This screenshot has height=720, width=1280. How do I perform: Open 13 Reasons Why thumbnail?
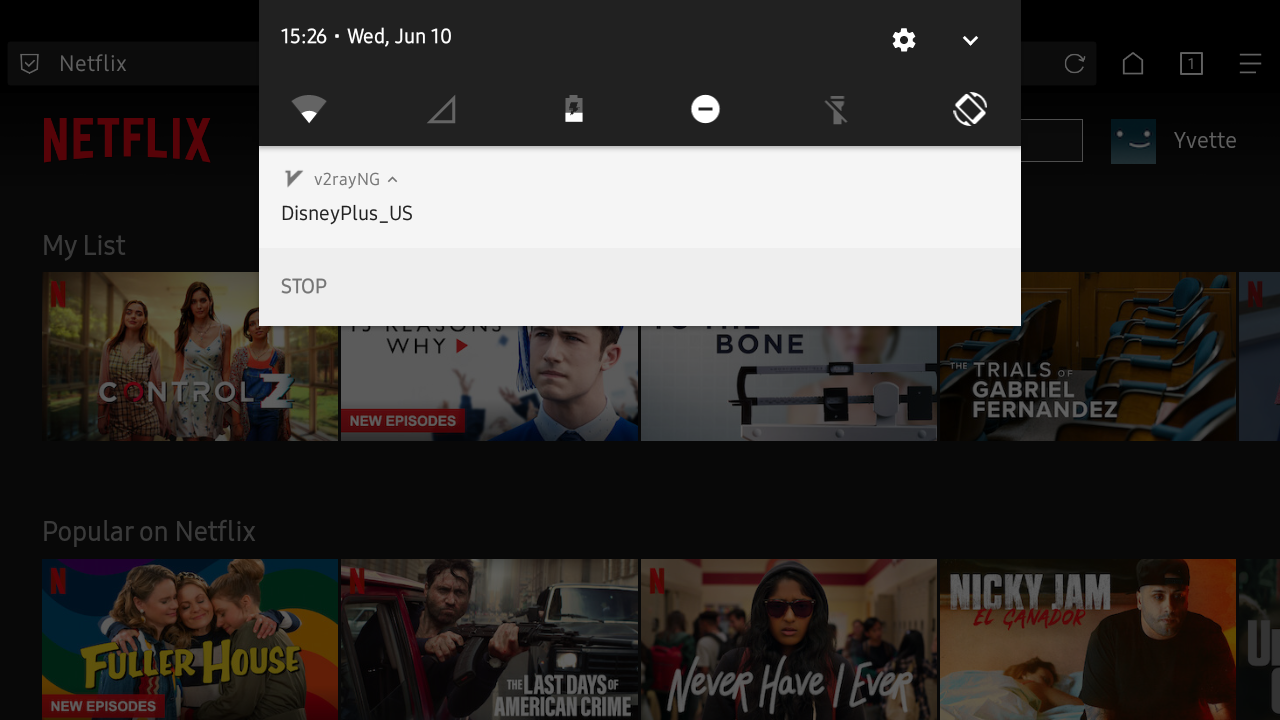coord(490,383)
